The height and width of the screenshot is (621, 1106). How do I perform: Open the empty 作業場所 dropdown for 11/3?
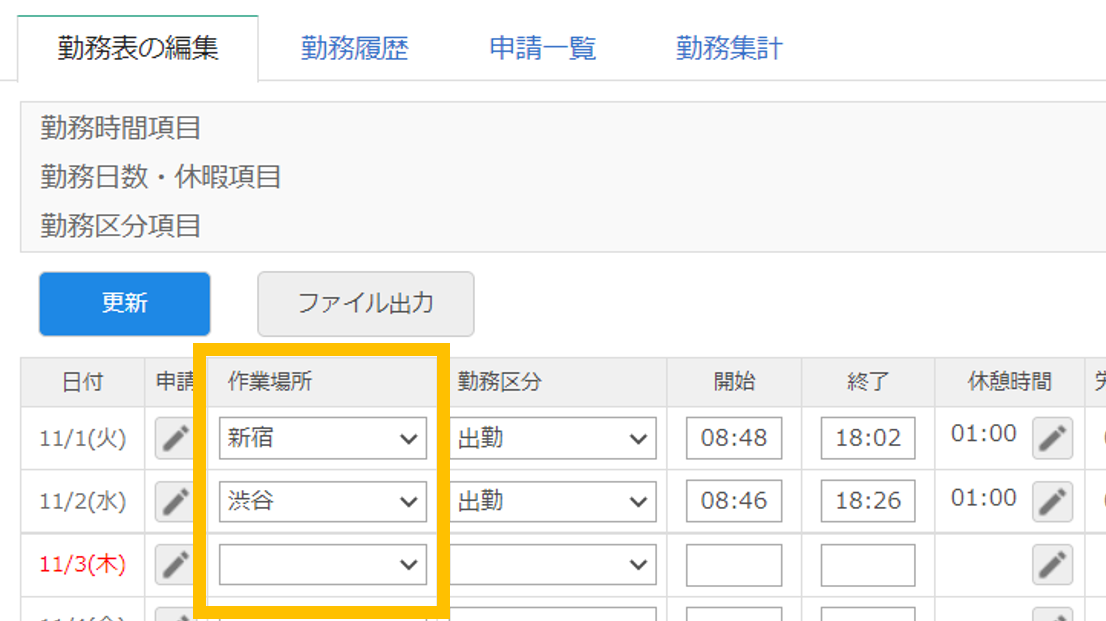tap(322, 565)
